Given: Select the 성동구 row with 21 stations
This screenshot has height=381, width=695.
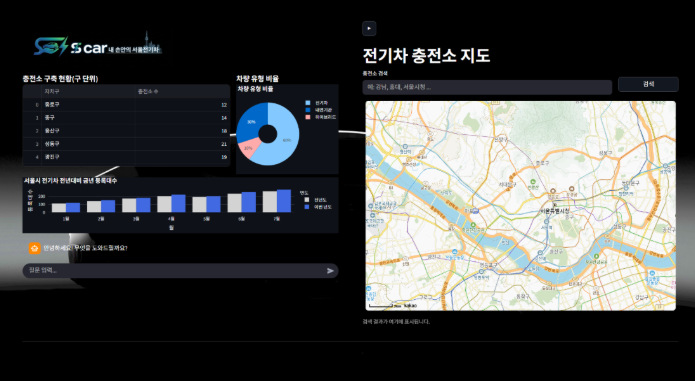Looking at the screenshot, I should (x=126, y=144).
